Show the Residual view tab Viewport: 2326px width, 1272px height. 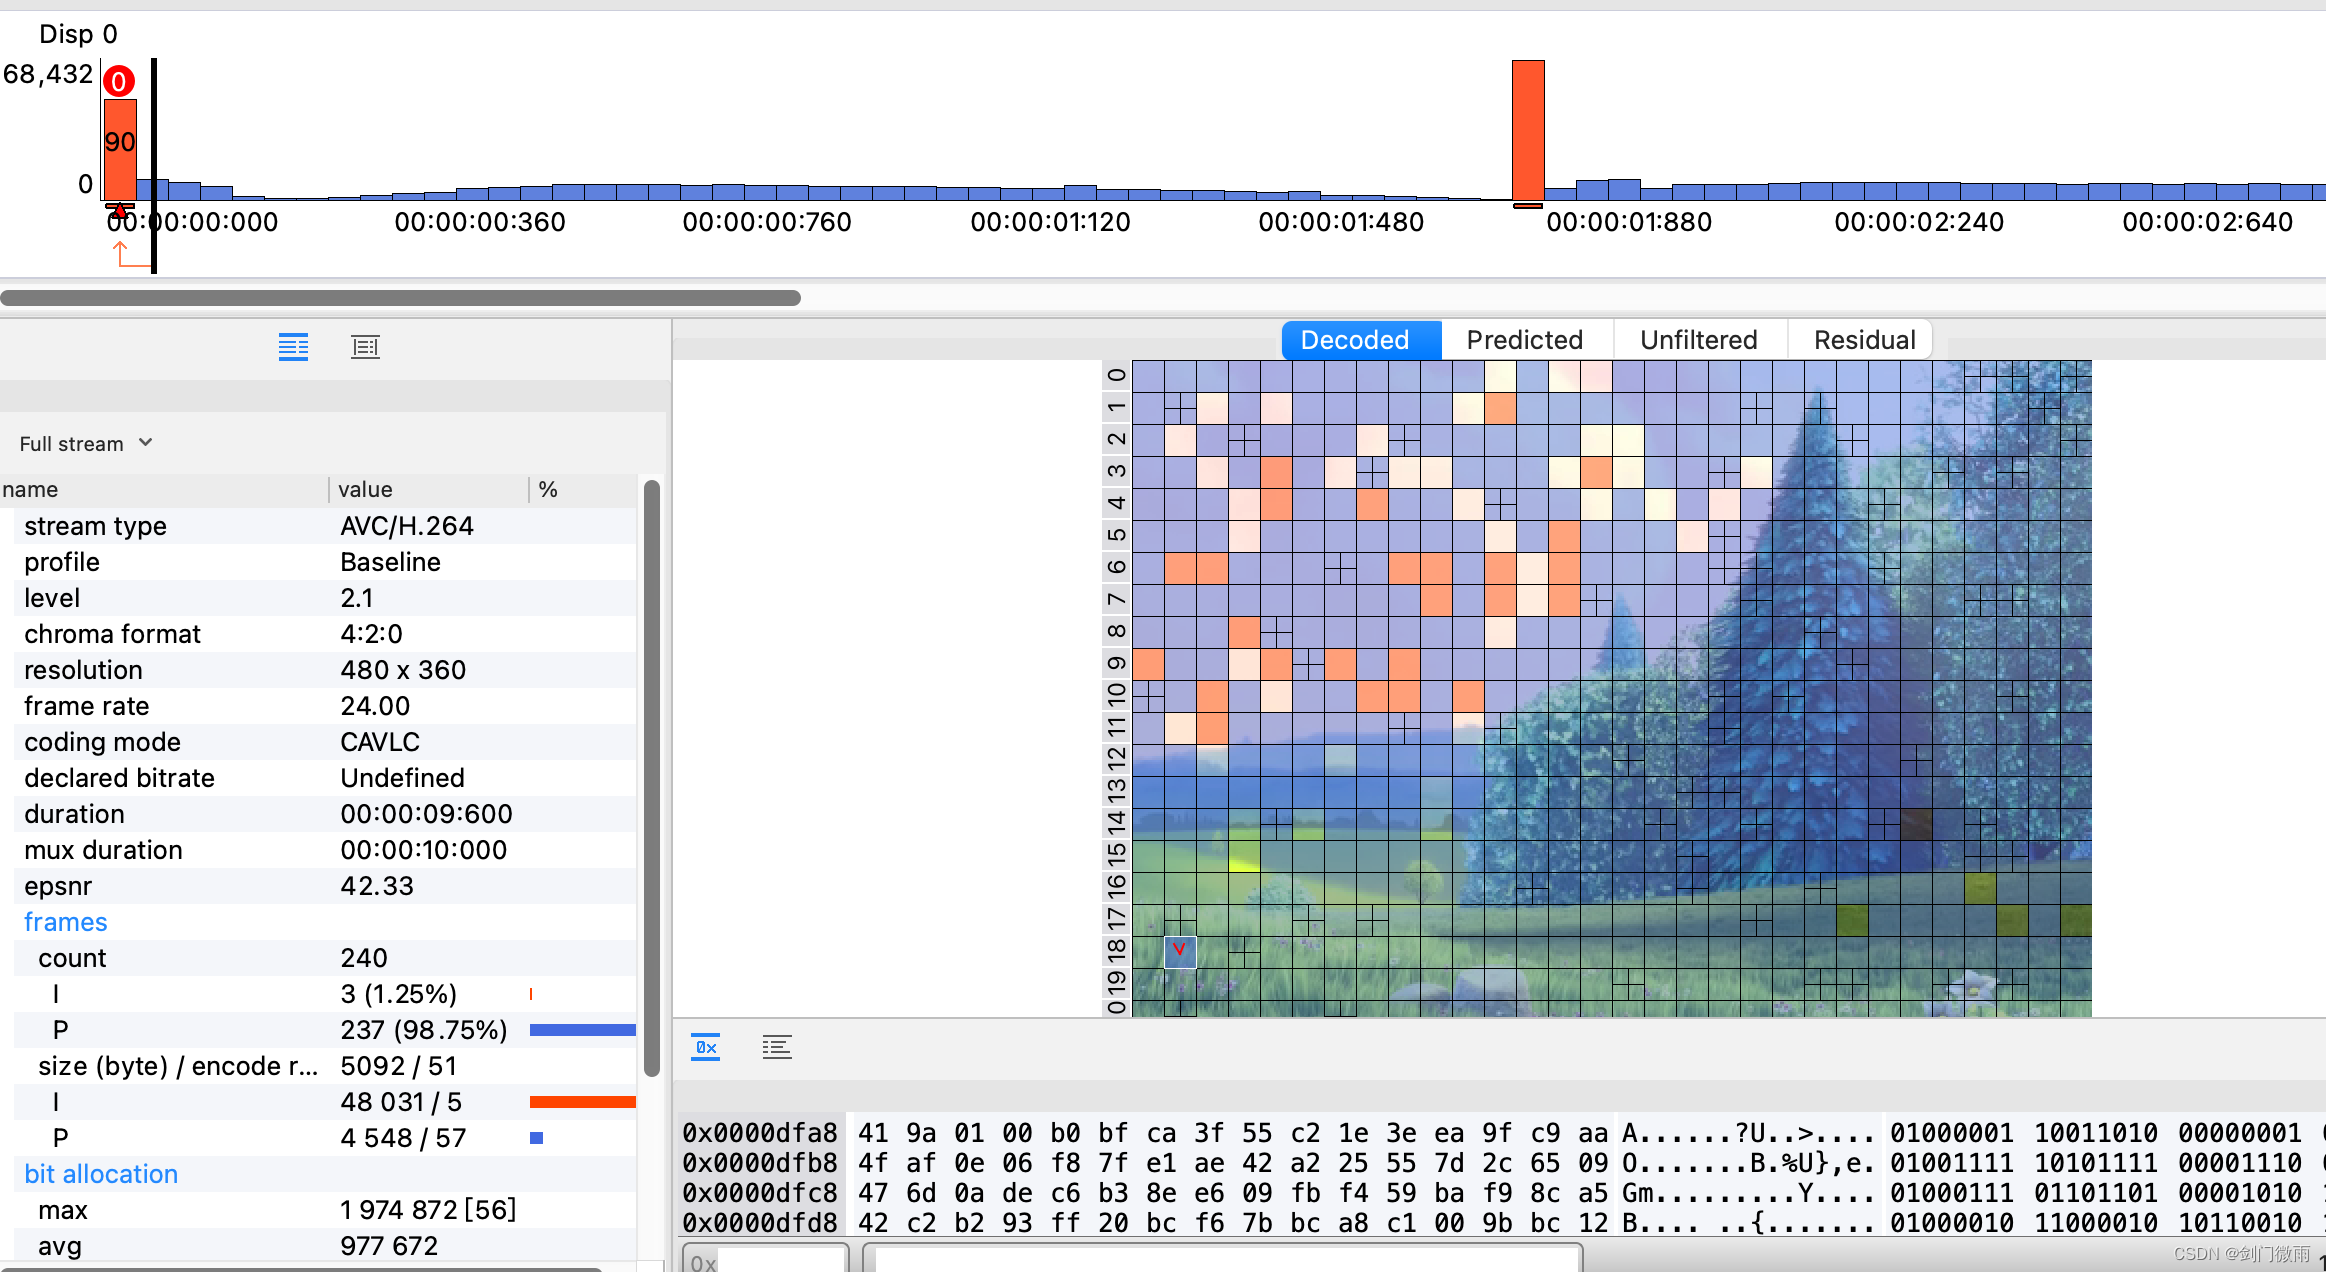[1864, 340]
